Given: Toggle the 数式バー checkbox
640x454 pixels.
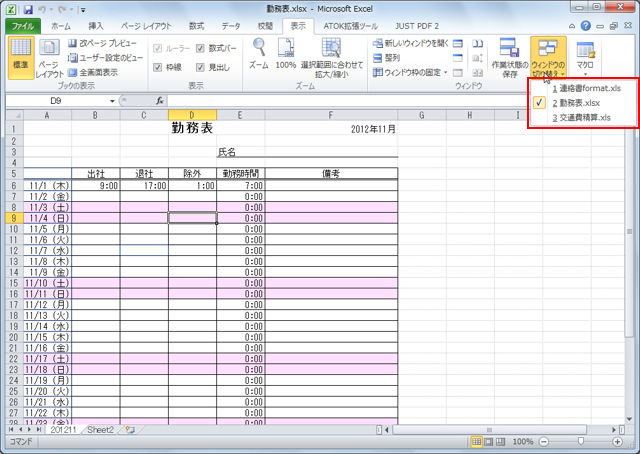Looking at the screenshot, I should coord(200,48).
